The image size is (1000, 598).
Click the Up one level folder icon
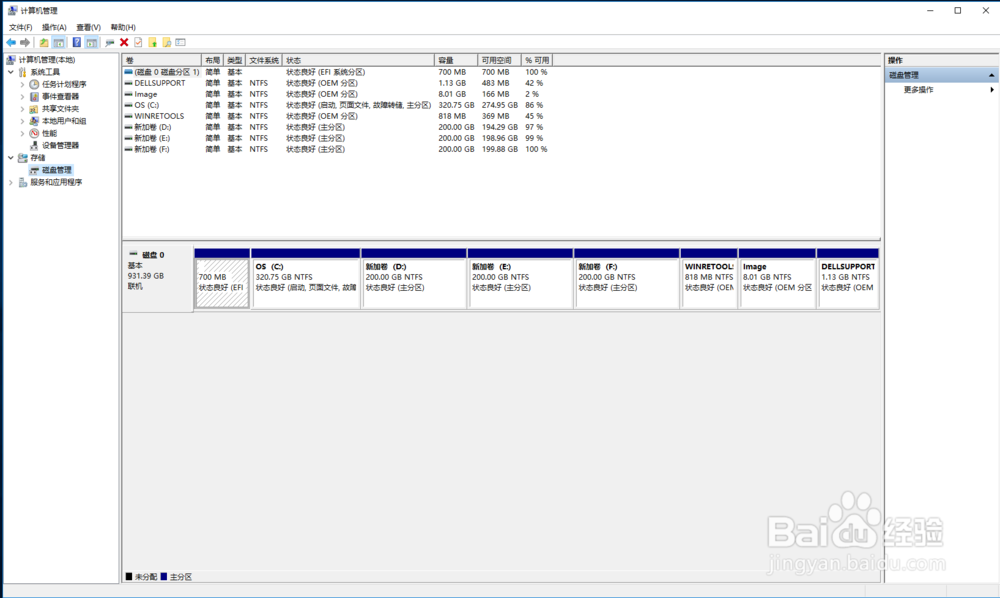coord(43,43)
